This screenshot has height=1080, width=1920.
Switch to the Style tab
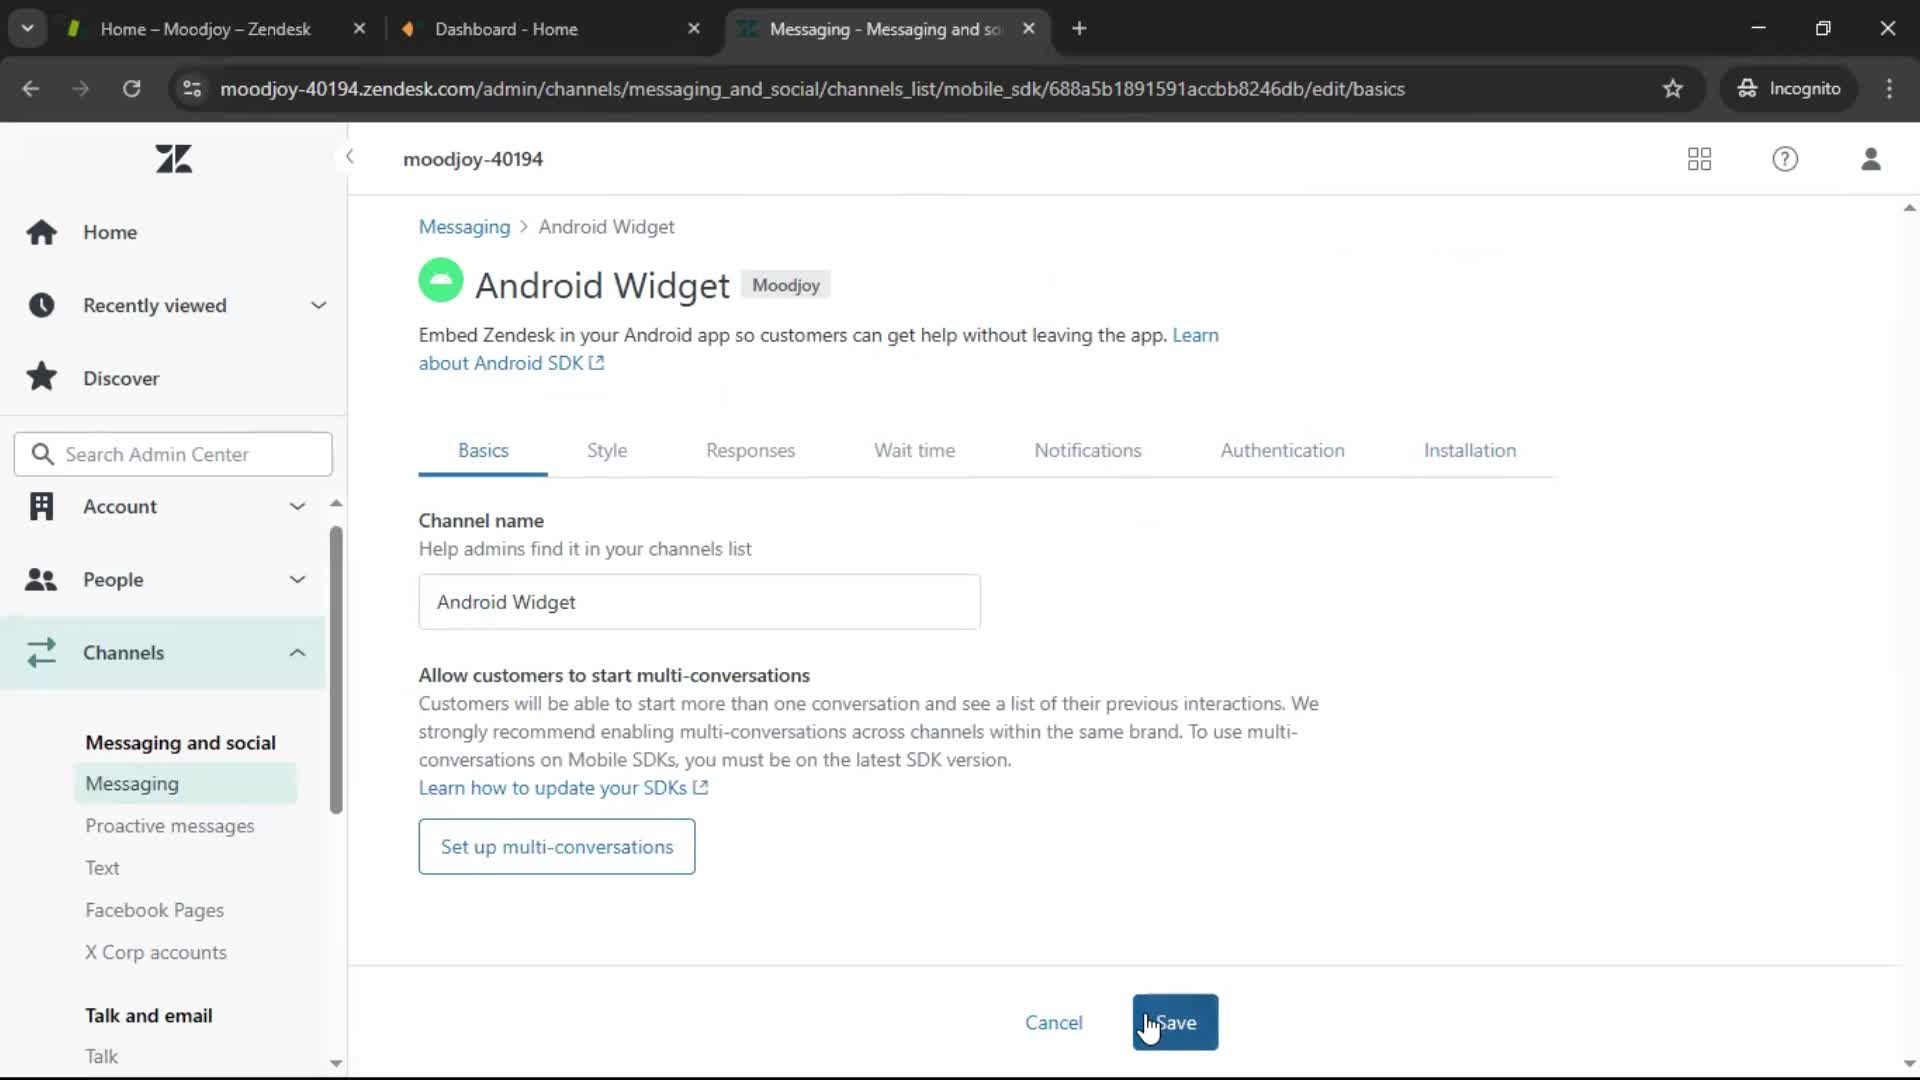pos(607,451)
